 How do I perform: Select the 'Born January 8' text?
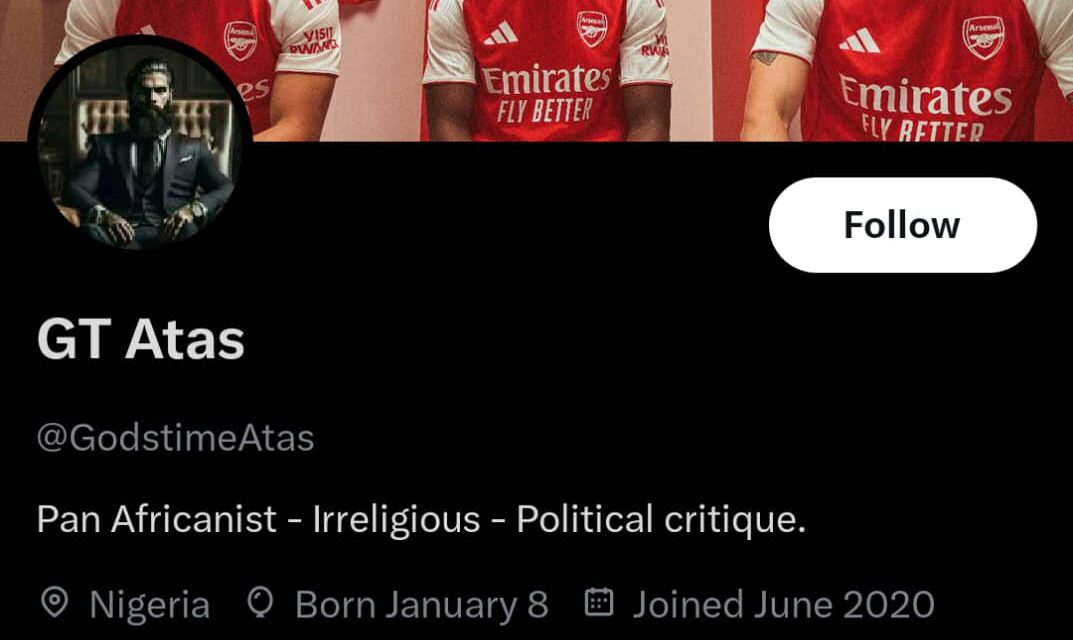coord(422,605)
